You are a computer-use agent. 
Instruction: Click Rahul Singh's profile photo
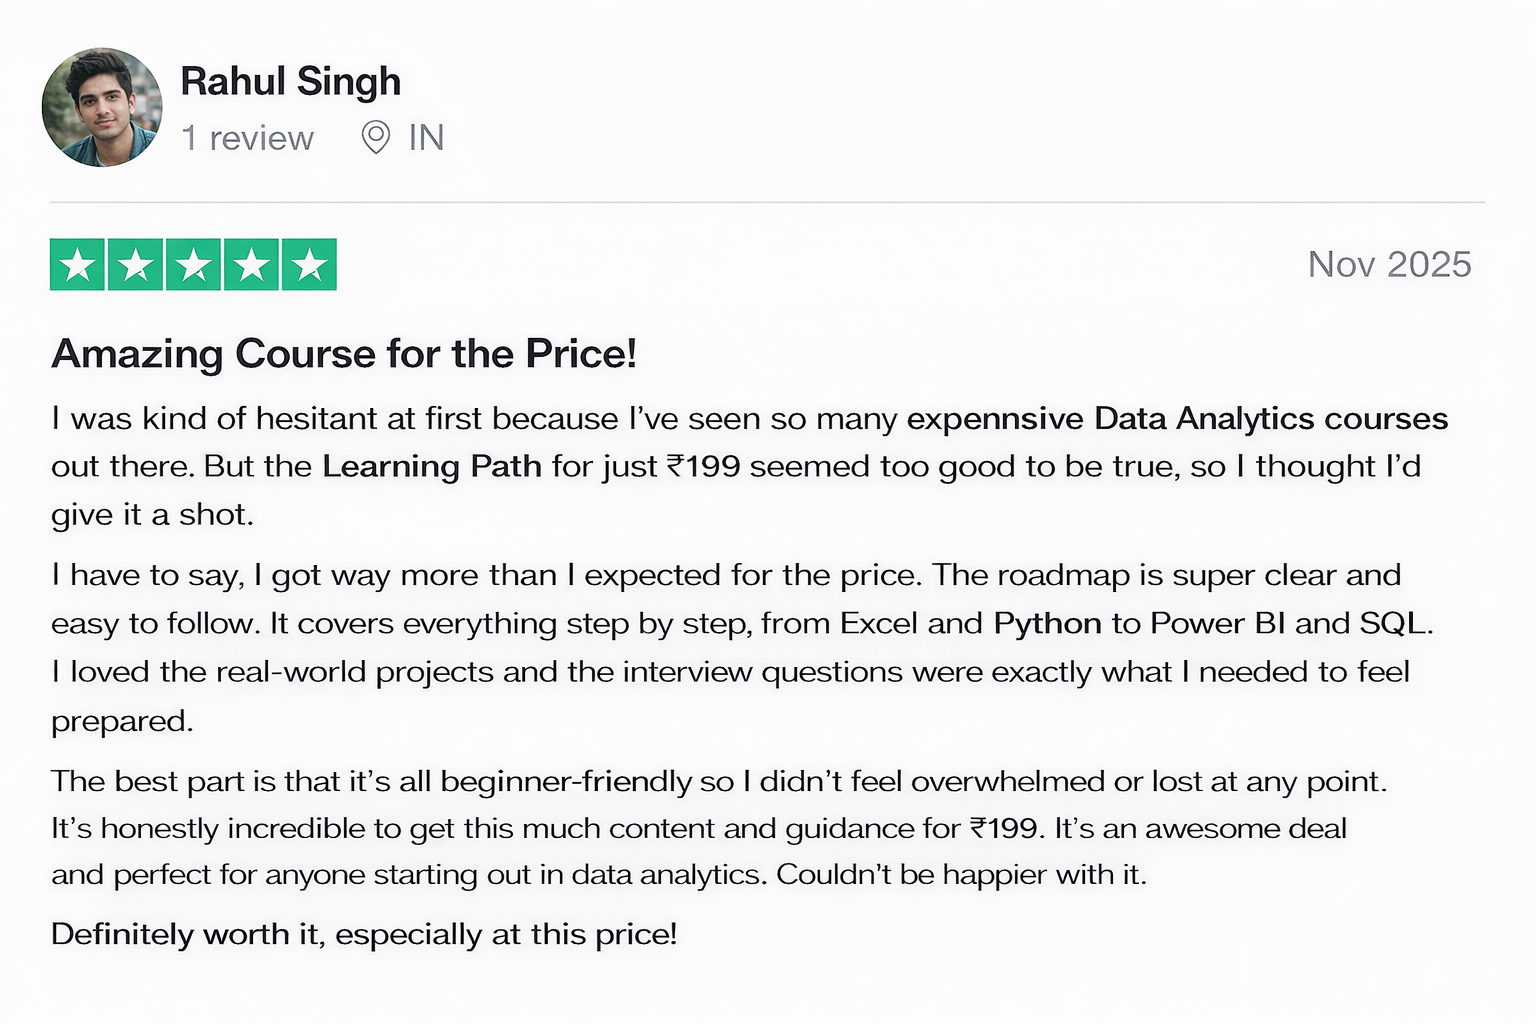pos(101,107)
